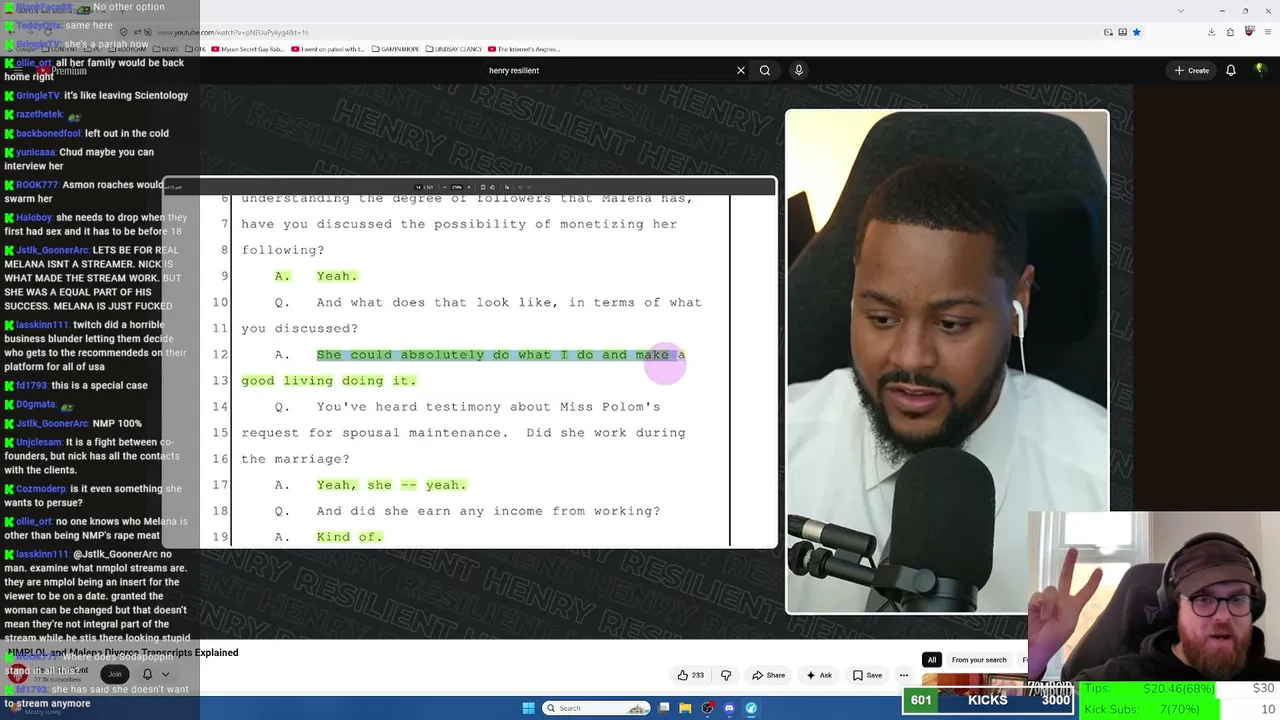The width and height of the screenshot is (1280, 720).
Task: Open YouTube notifications bell
Action: click(1231, 70)
